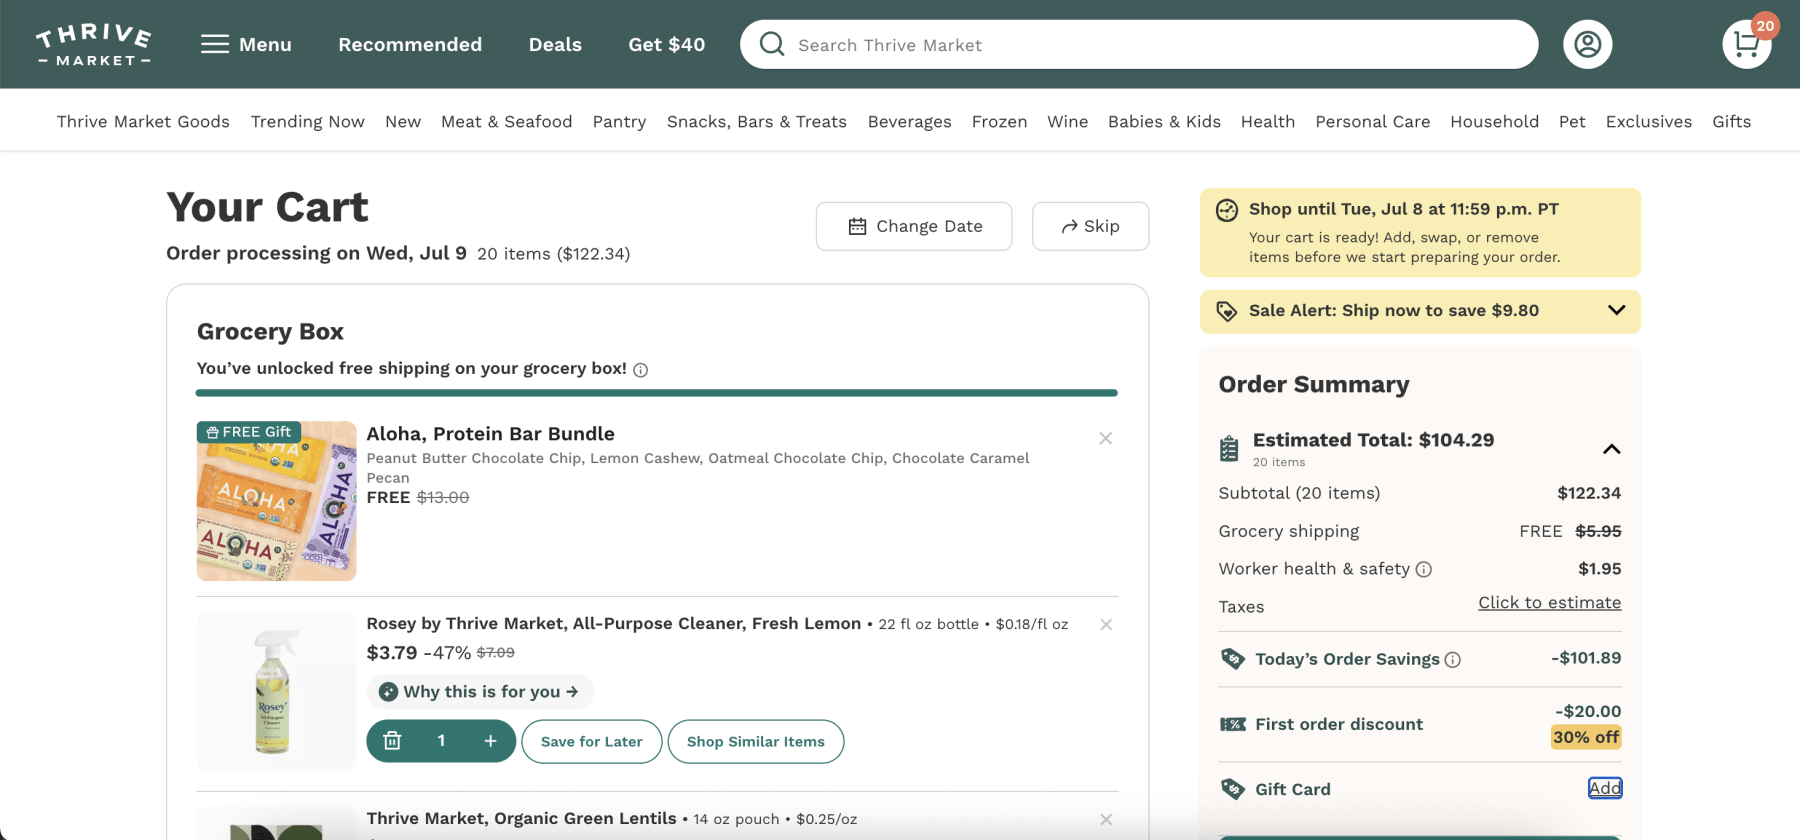Select the Frozen category
The height and width of the screenshot is (840, 1800).
(1000, 121)
